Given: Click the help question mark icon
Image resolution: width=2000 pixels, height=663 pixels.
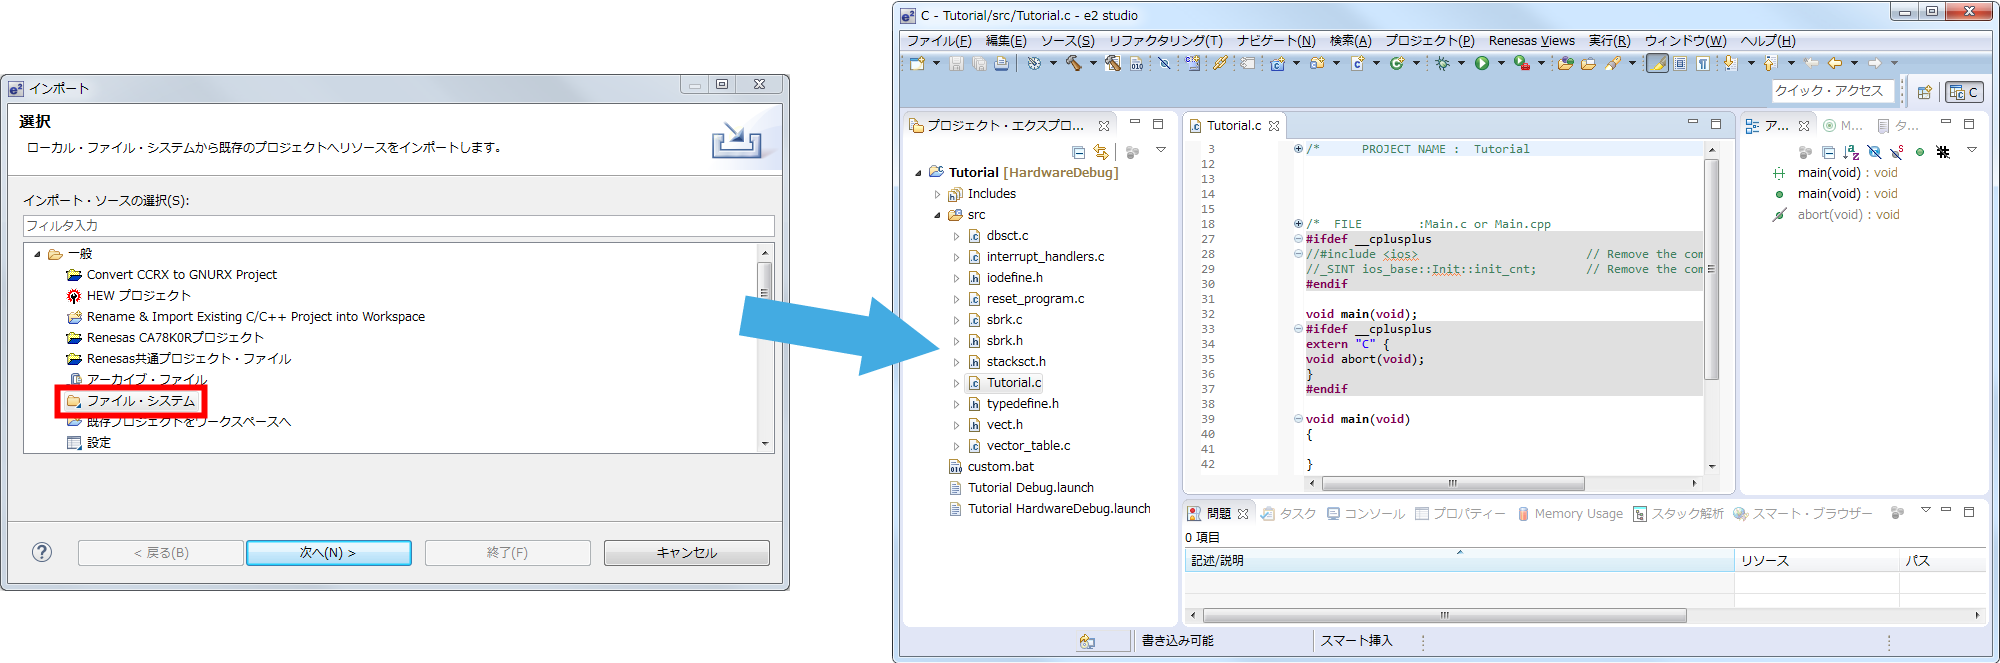Looking at the screenshot, I should coord(42,552).
